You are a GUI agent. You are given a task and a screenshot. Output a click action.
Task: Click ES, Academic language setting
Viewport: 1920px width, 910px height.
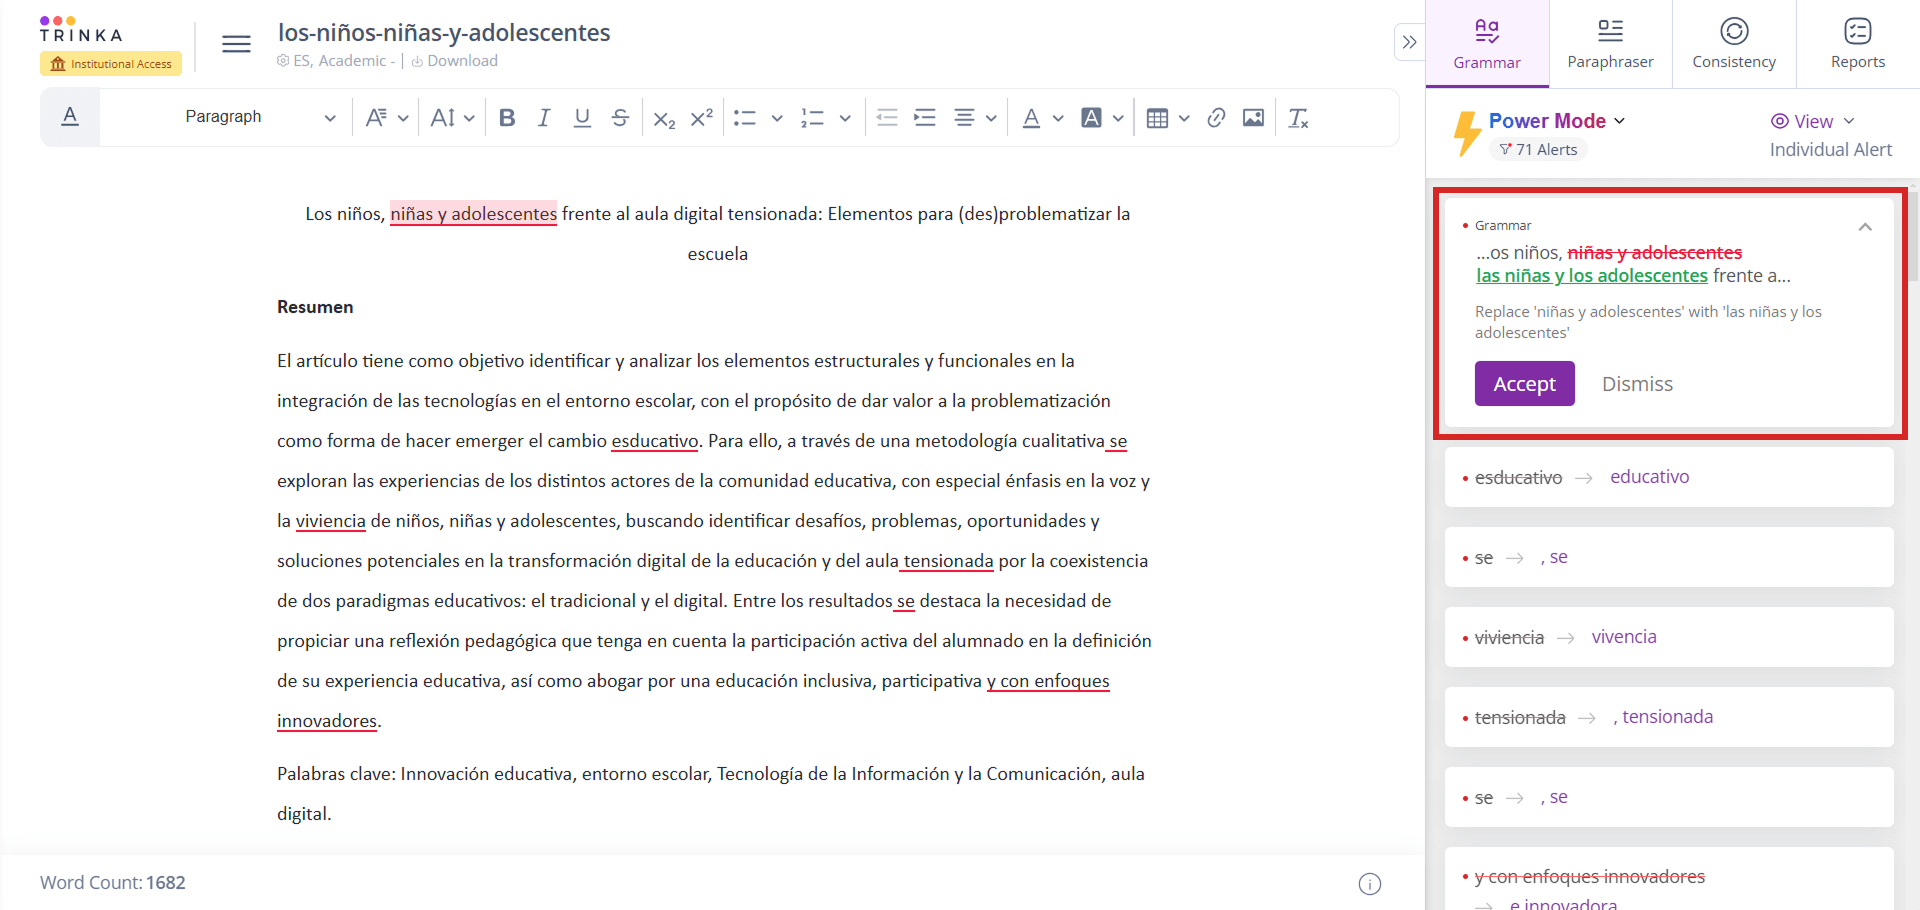coord(335,61)
